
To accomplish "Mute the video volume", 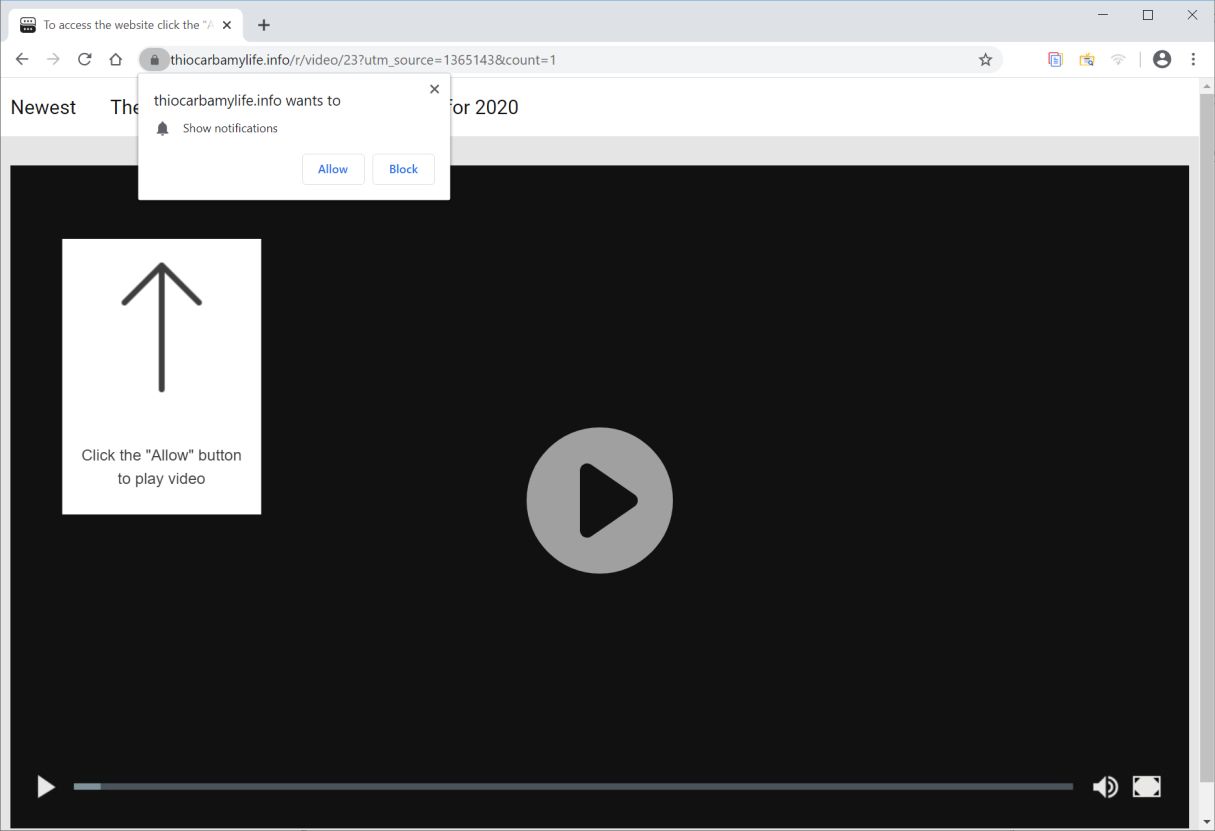I will click(x=1105, y=787).
